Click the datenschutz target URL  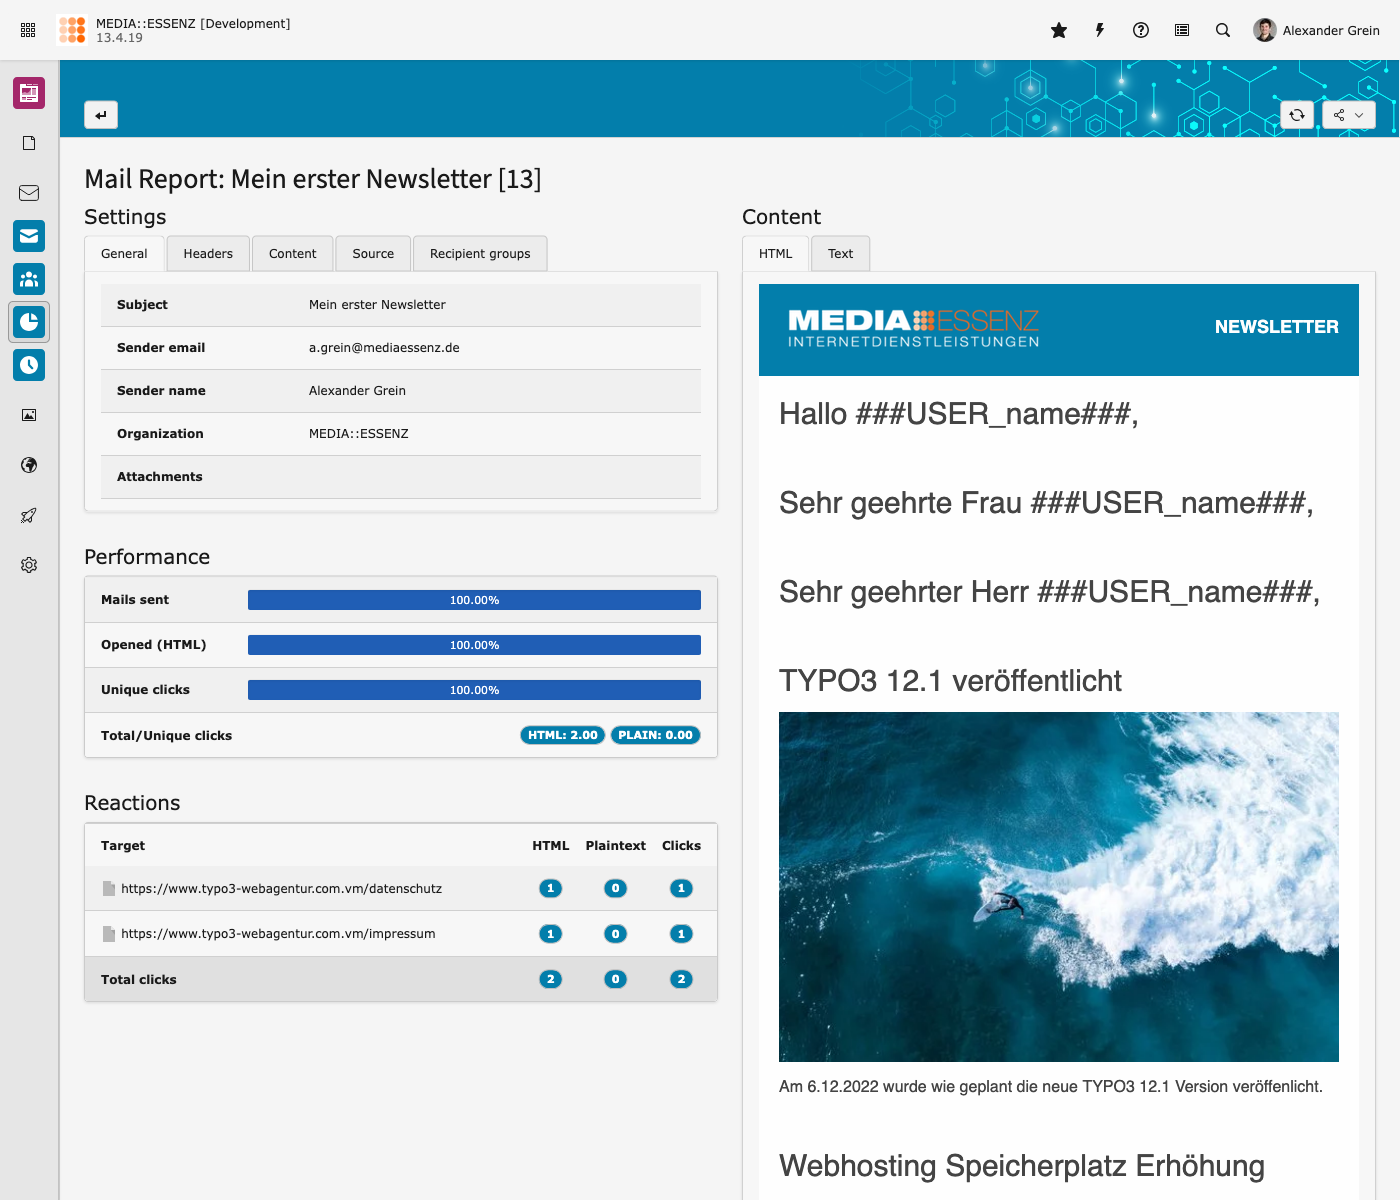click(x=281, y=889)
